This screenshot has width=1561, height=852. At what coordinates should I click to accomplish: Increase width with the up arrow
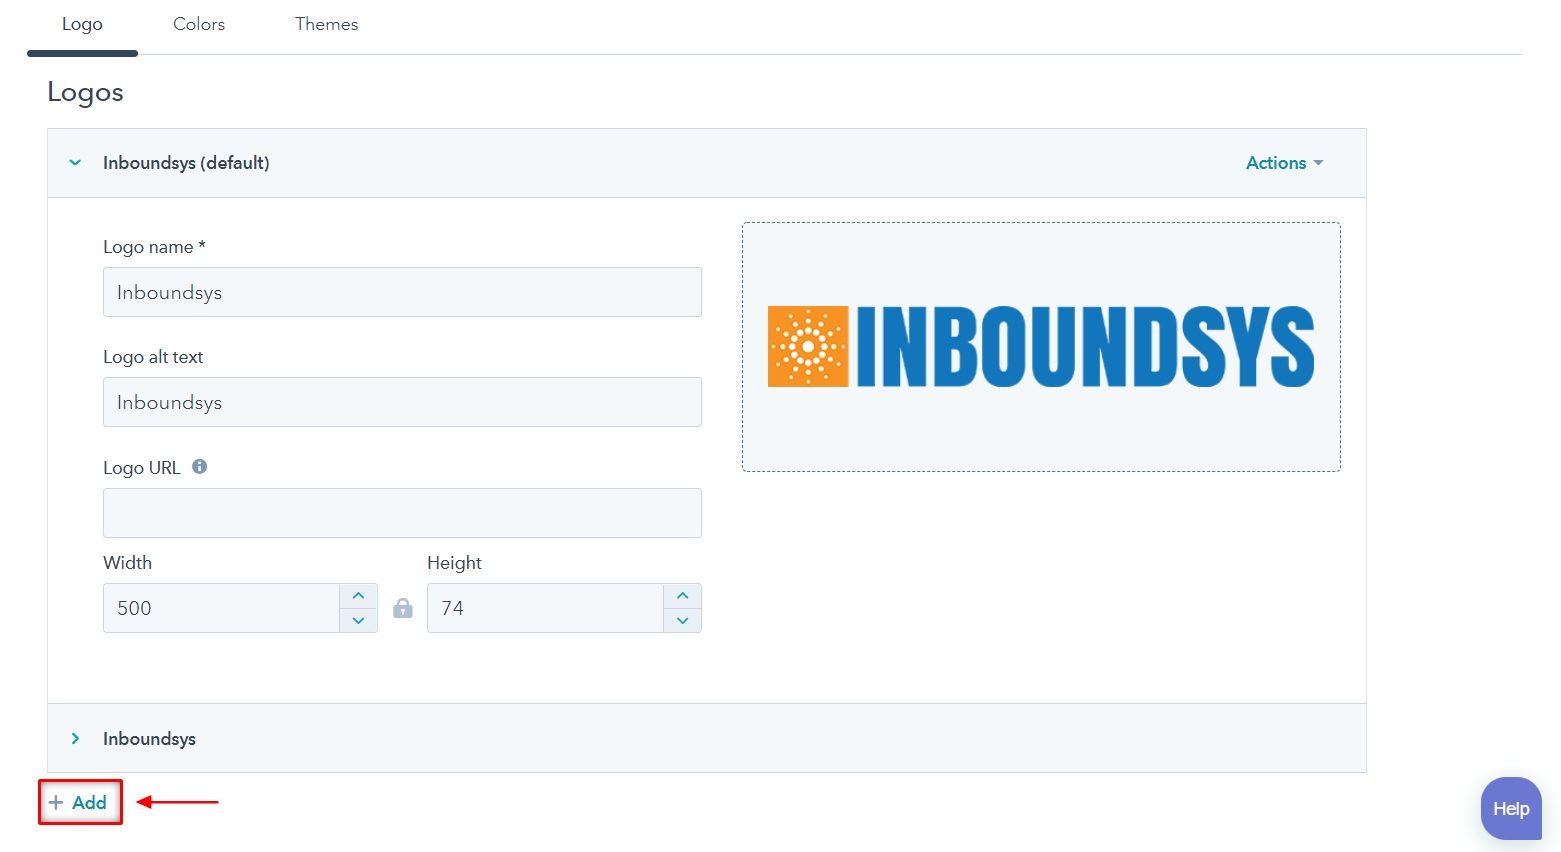[358, 596]
